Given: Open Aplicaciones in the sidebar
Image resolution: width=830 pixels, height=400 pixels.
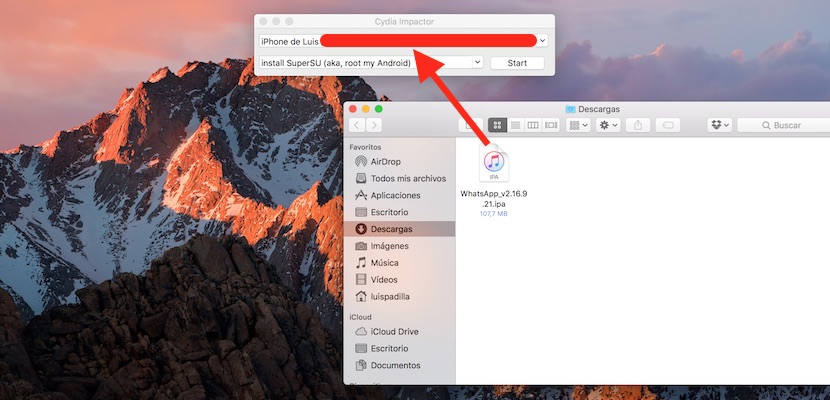Looking at the screenshot, I should (x=400, y=195).
